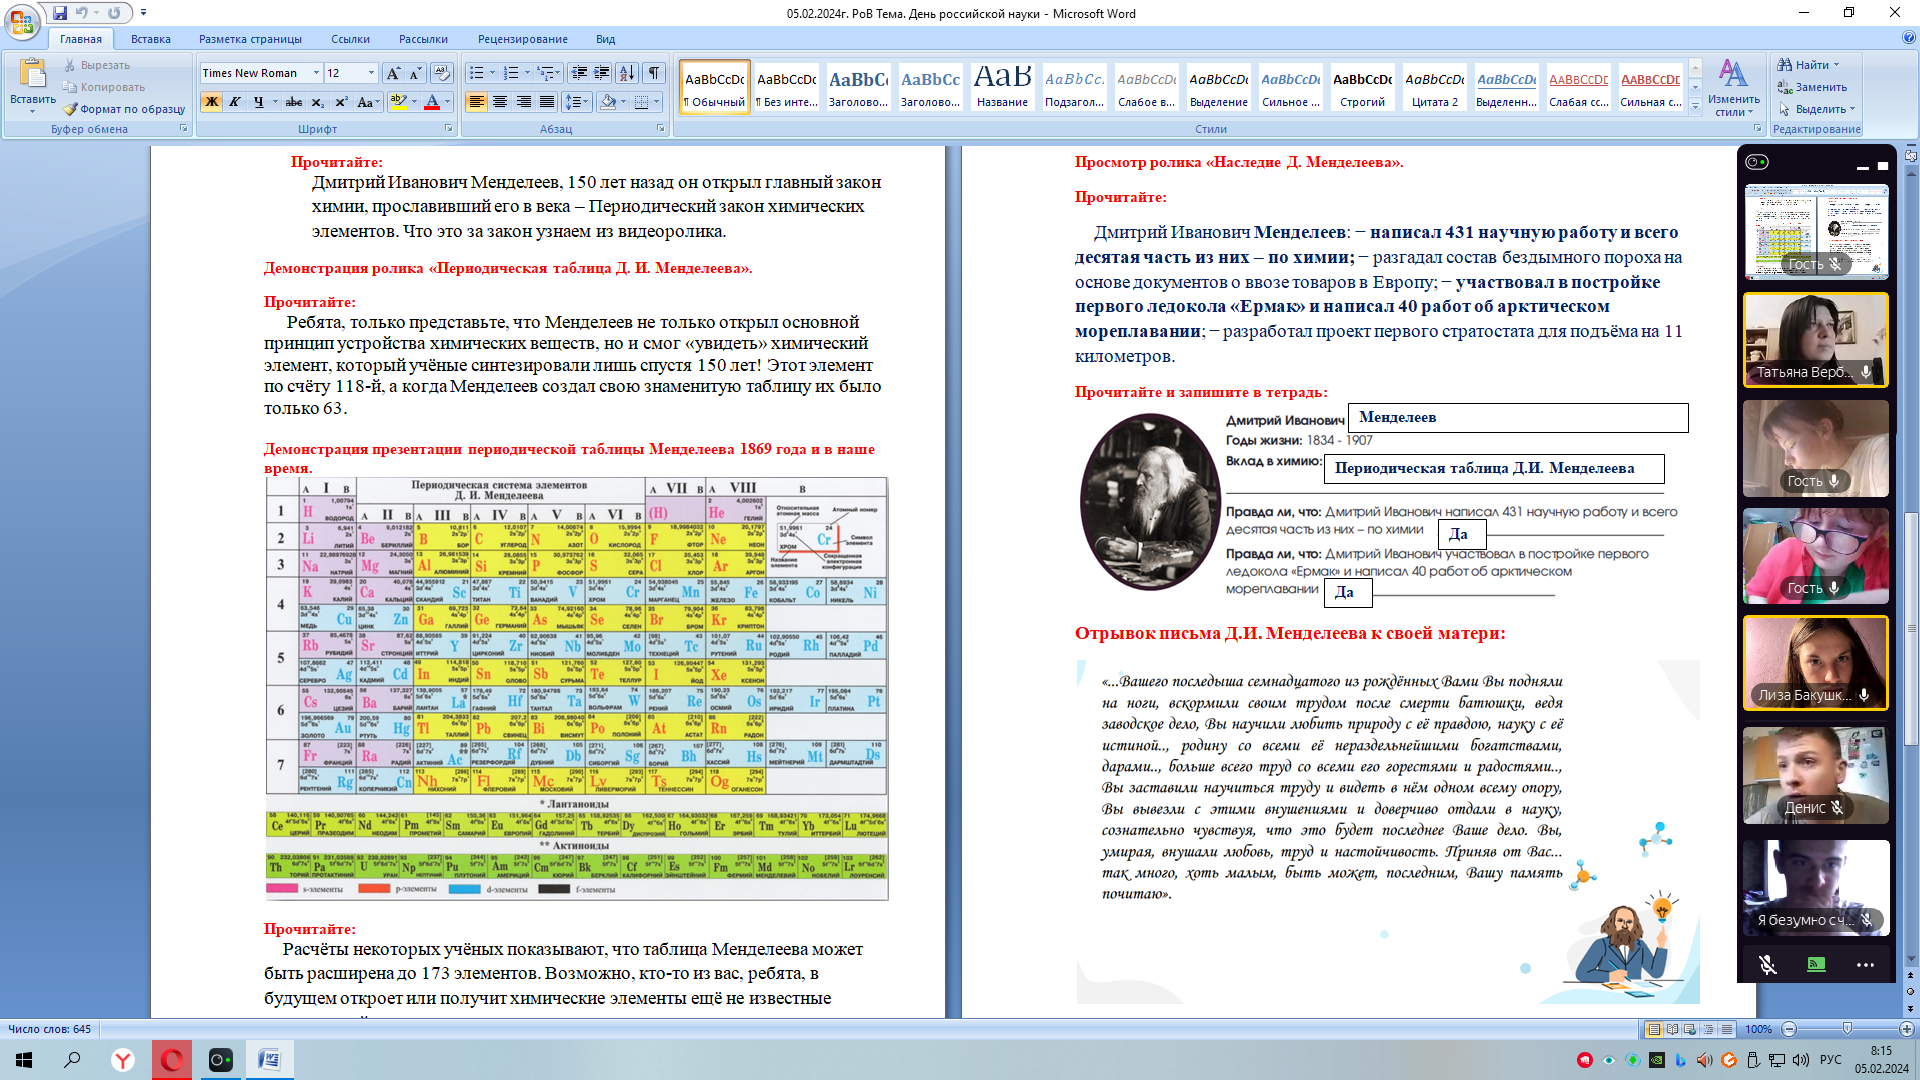1920x1080 pixels.
Task: Apply yellow text highlight color
Action: coord(399,102)
